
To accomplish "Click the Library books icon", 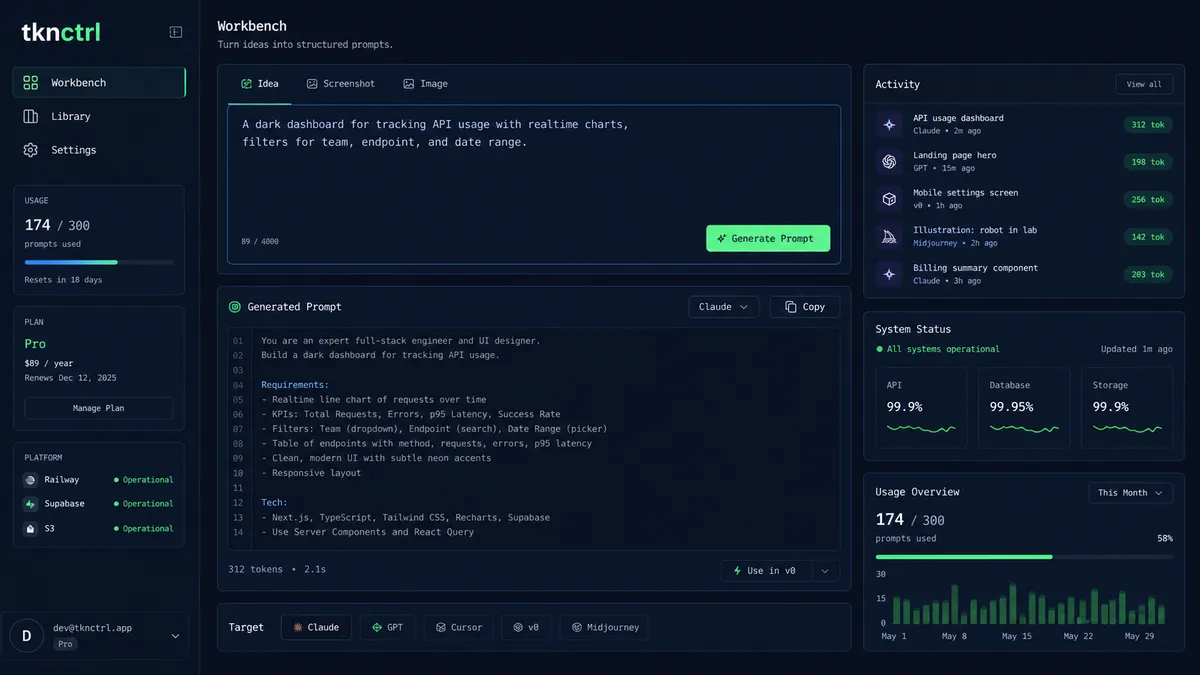I will pos(31,116).
